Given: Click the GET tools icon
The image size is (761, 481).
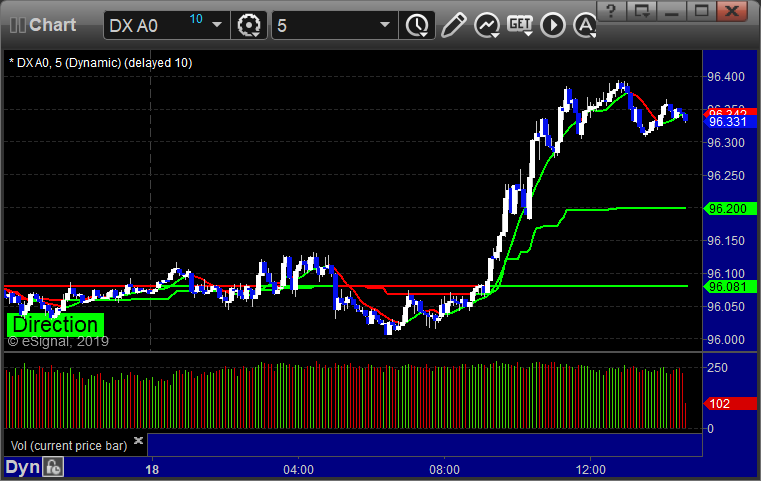Looking at the screenshot, I should point(520,25).
